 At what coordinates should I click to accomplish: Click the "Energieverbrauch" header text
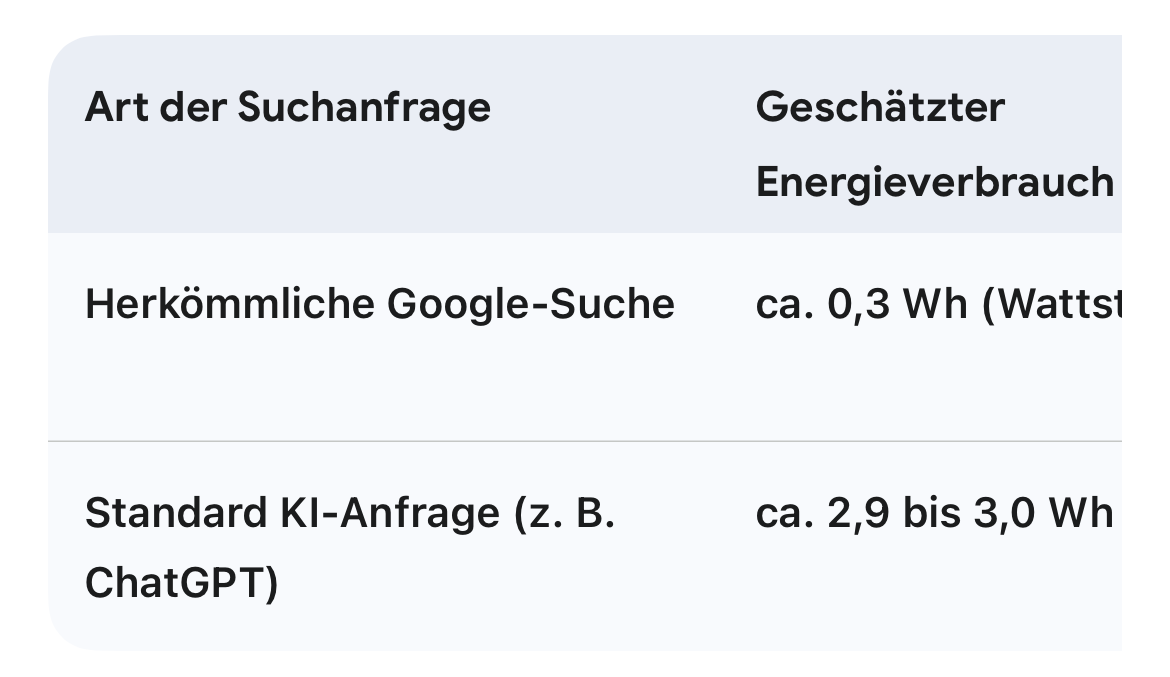(x=934, y=182)
